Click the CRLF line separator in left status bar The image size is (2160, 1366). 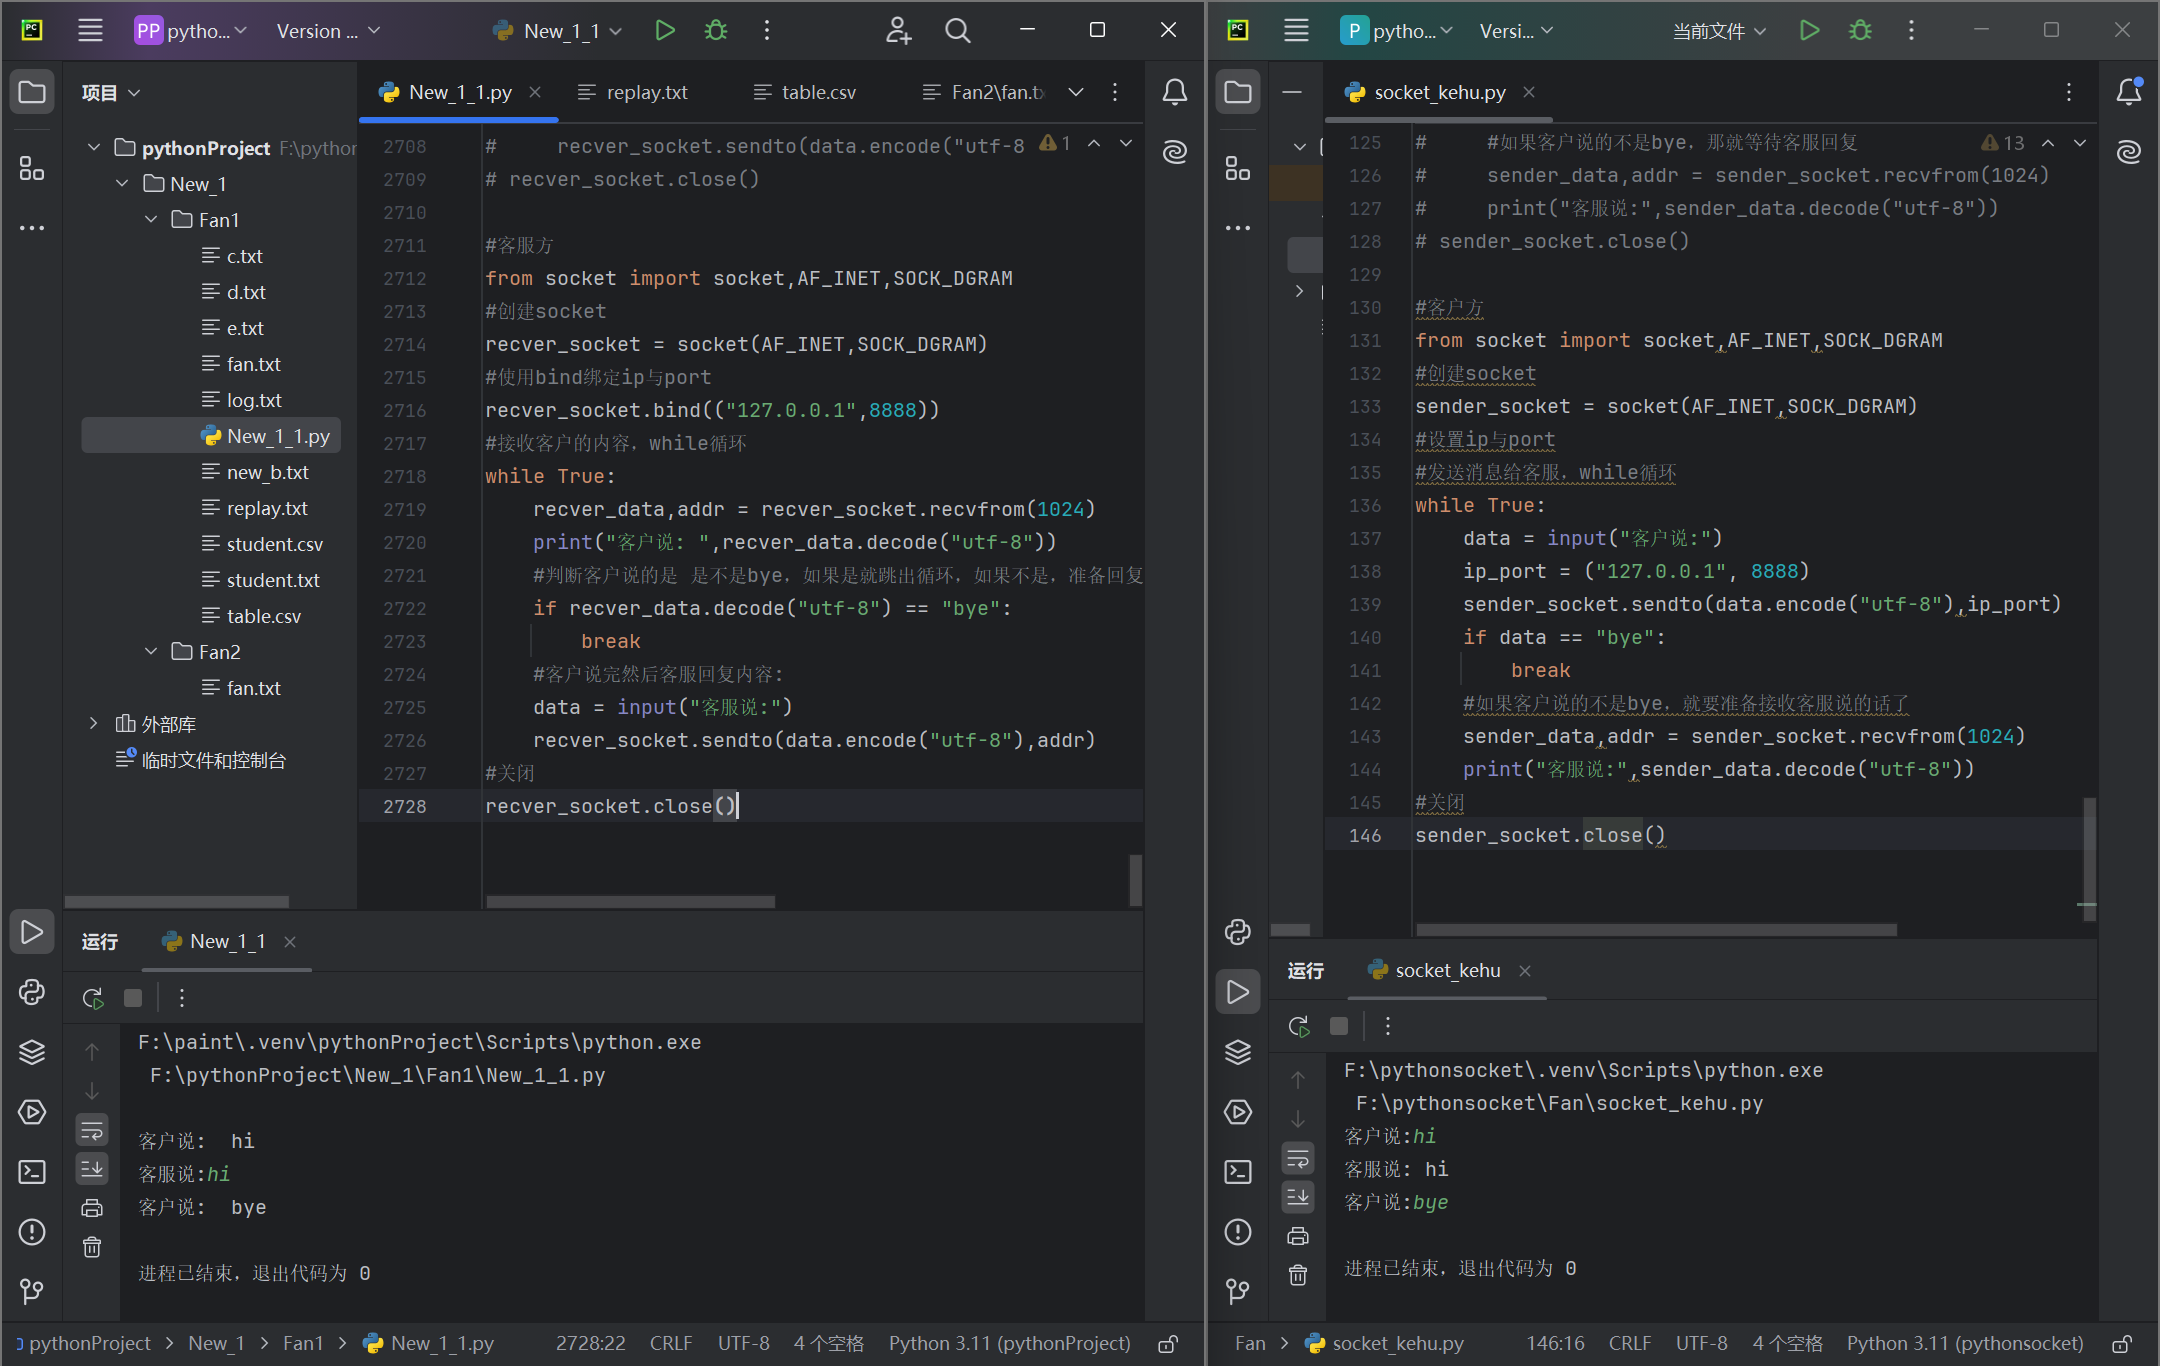pos(670,1343)
